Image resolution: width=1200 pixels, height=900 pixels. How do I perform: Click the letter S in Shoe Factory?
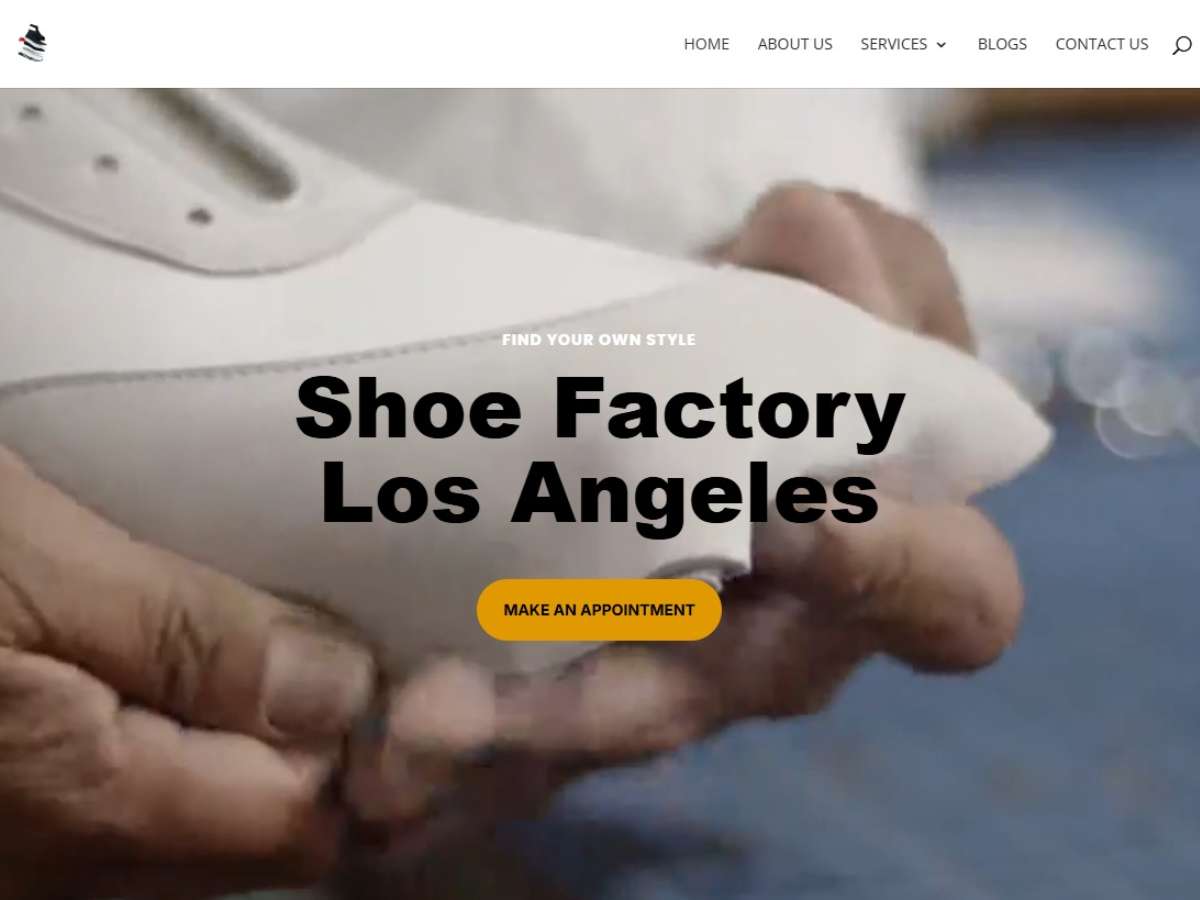[x=327, y=408]
